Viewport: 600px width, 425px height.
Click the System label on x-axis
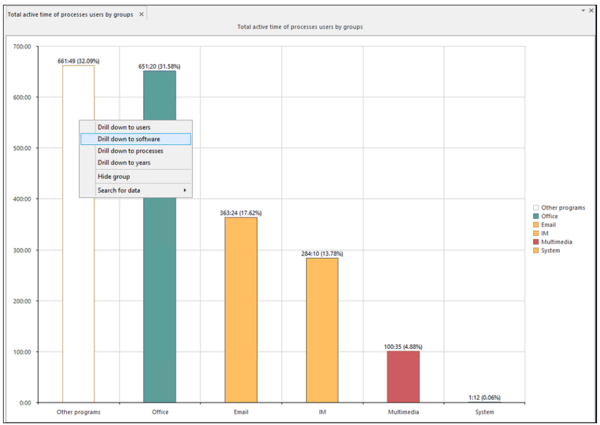(x=484, y=410)
